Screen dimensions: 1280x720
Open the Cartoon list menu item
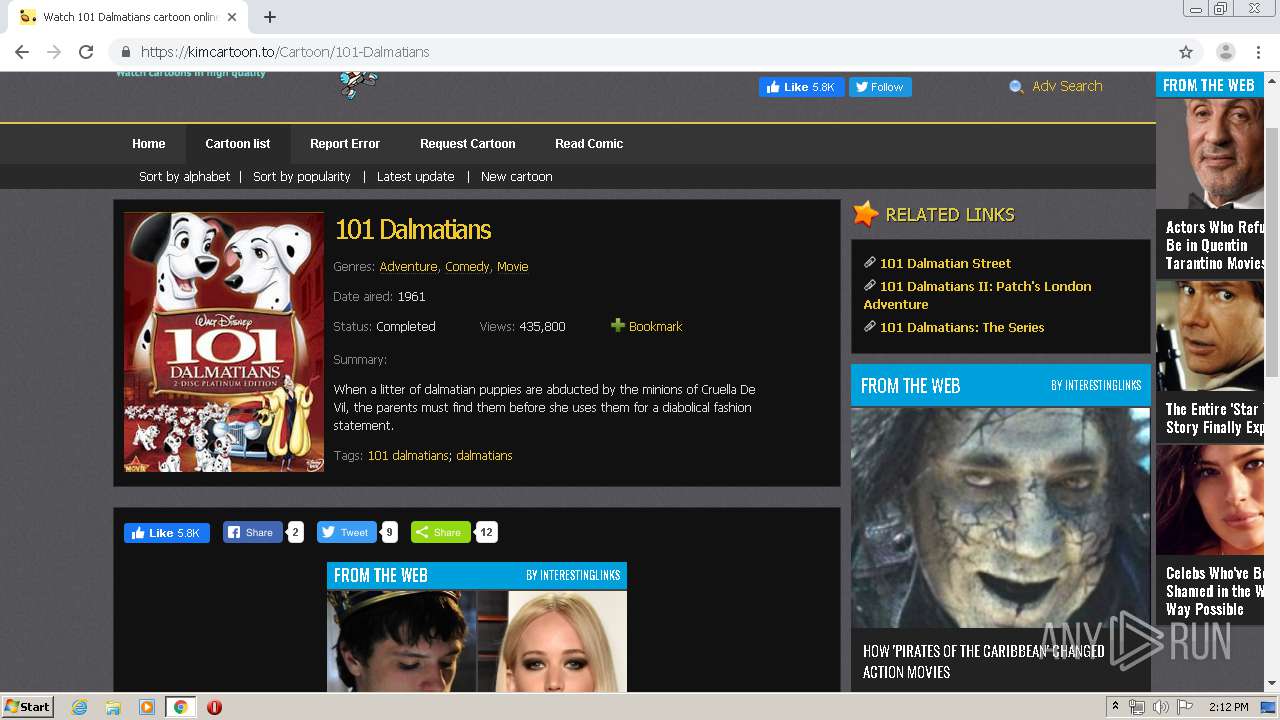tap(238, 144)
